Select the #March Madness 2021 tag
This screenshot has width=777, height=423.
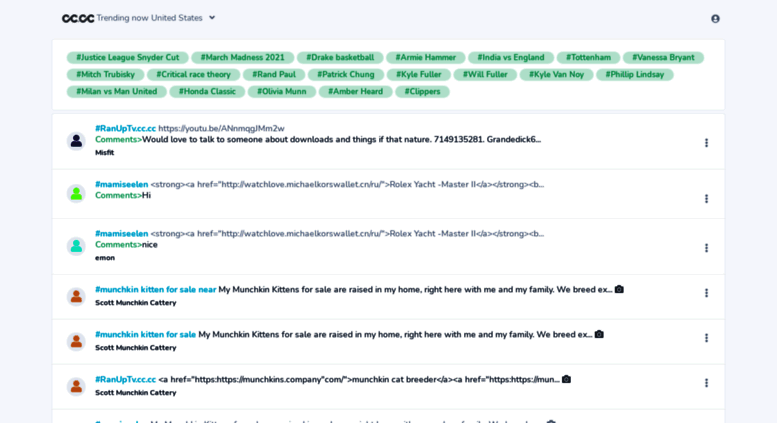point(242,57)
